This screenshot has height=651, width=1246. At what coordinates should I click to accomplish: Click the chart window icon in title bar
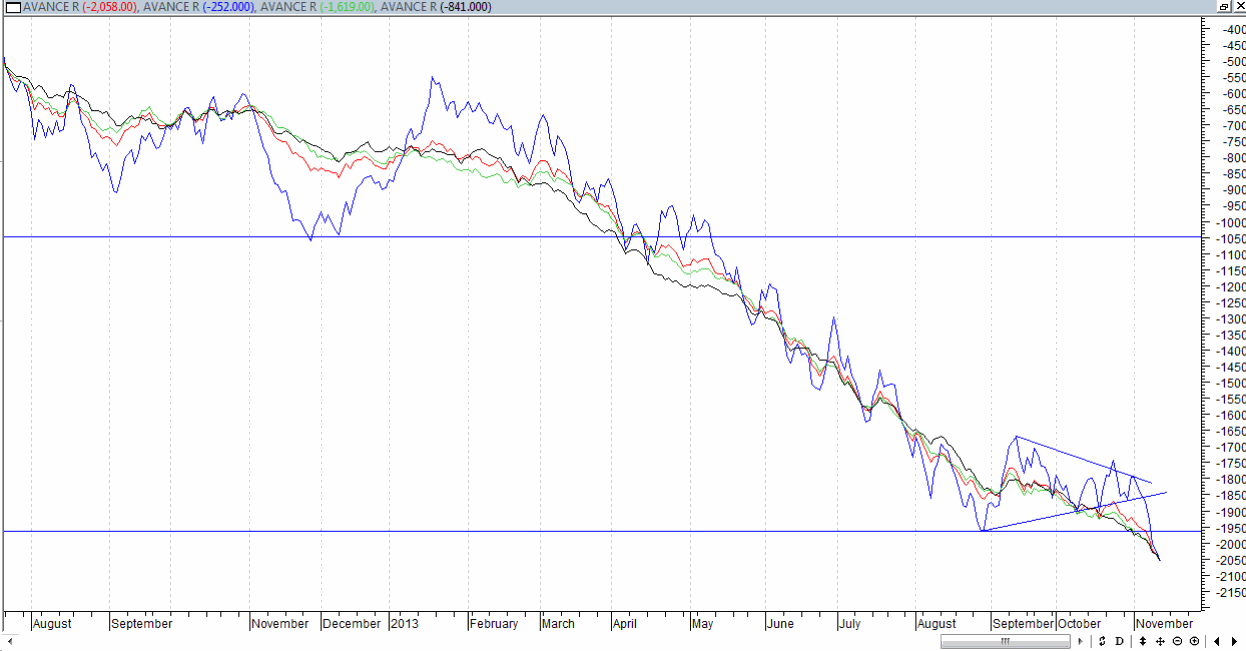[x=12, y=7]
